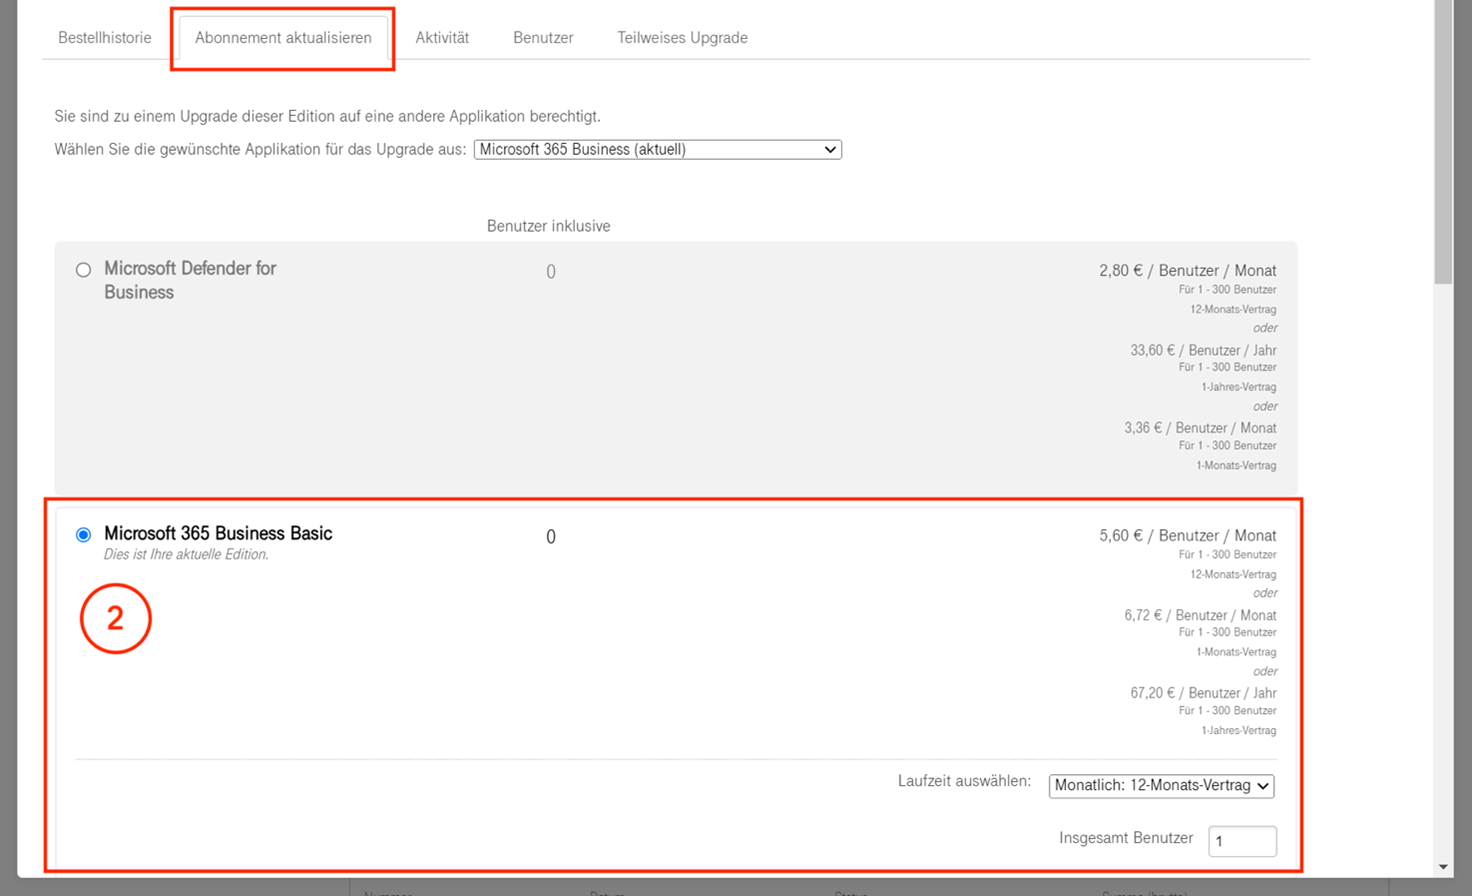
Task: Click the vertical scrollbar thumb
Action: (1443, 140)
